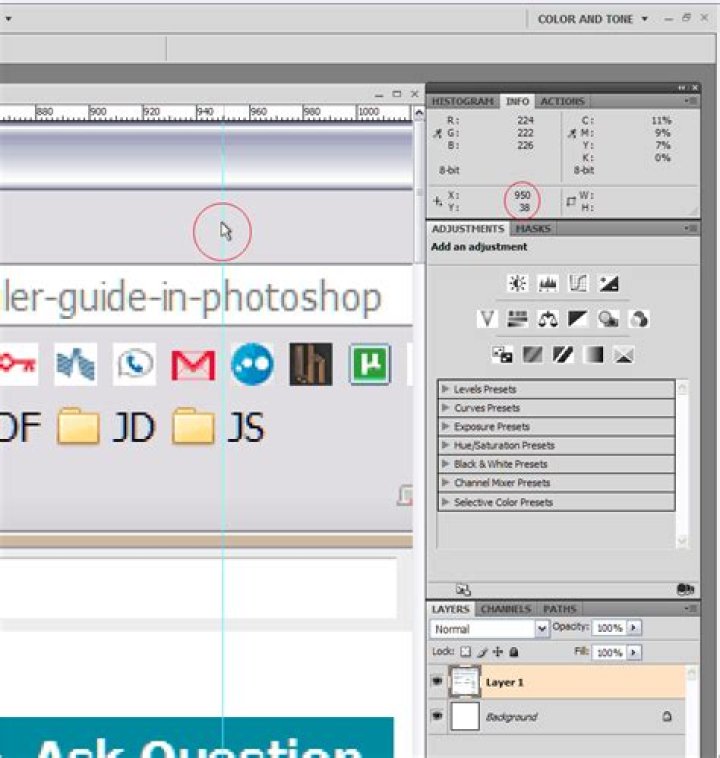Viewport: 720px width, 758px height.
Task: Open the Opacity slider arrow
Action: point(633,628)
